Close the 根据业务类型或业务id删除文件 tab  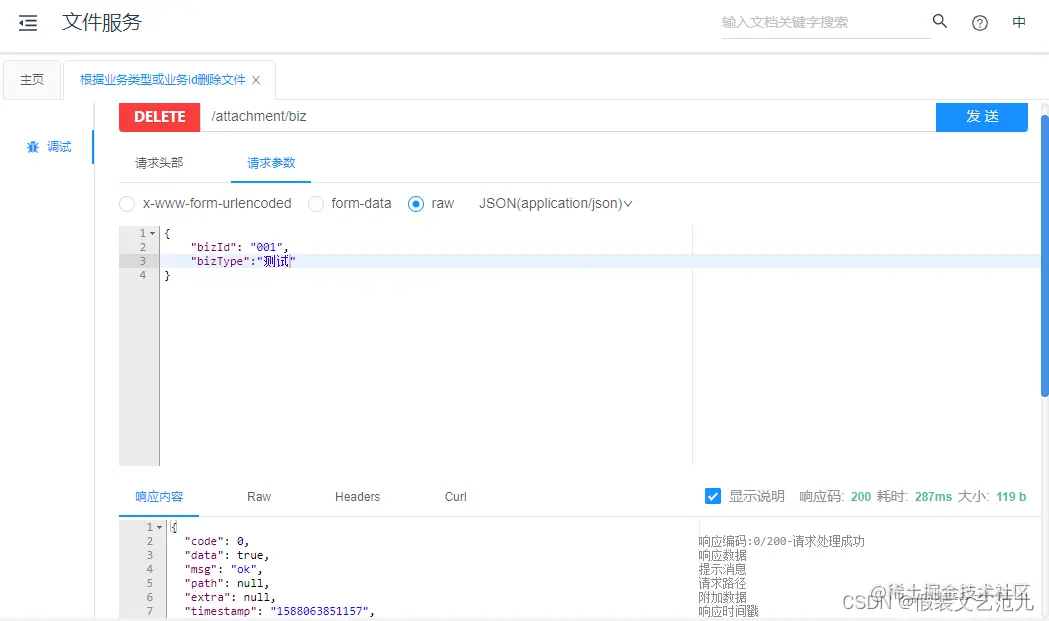coord(256,80)
